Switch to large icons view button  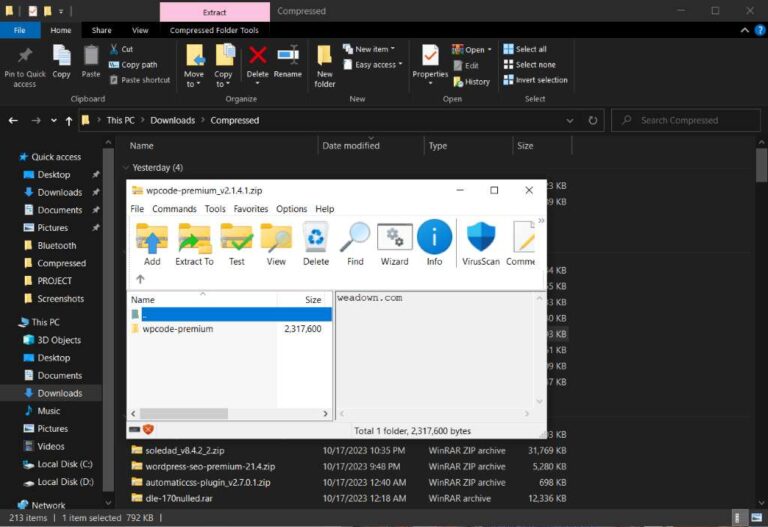pyautogui.click(x=756, y=518)
